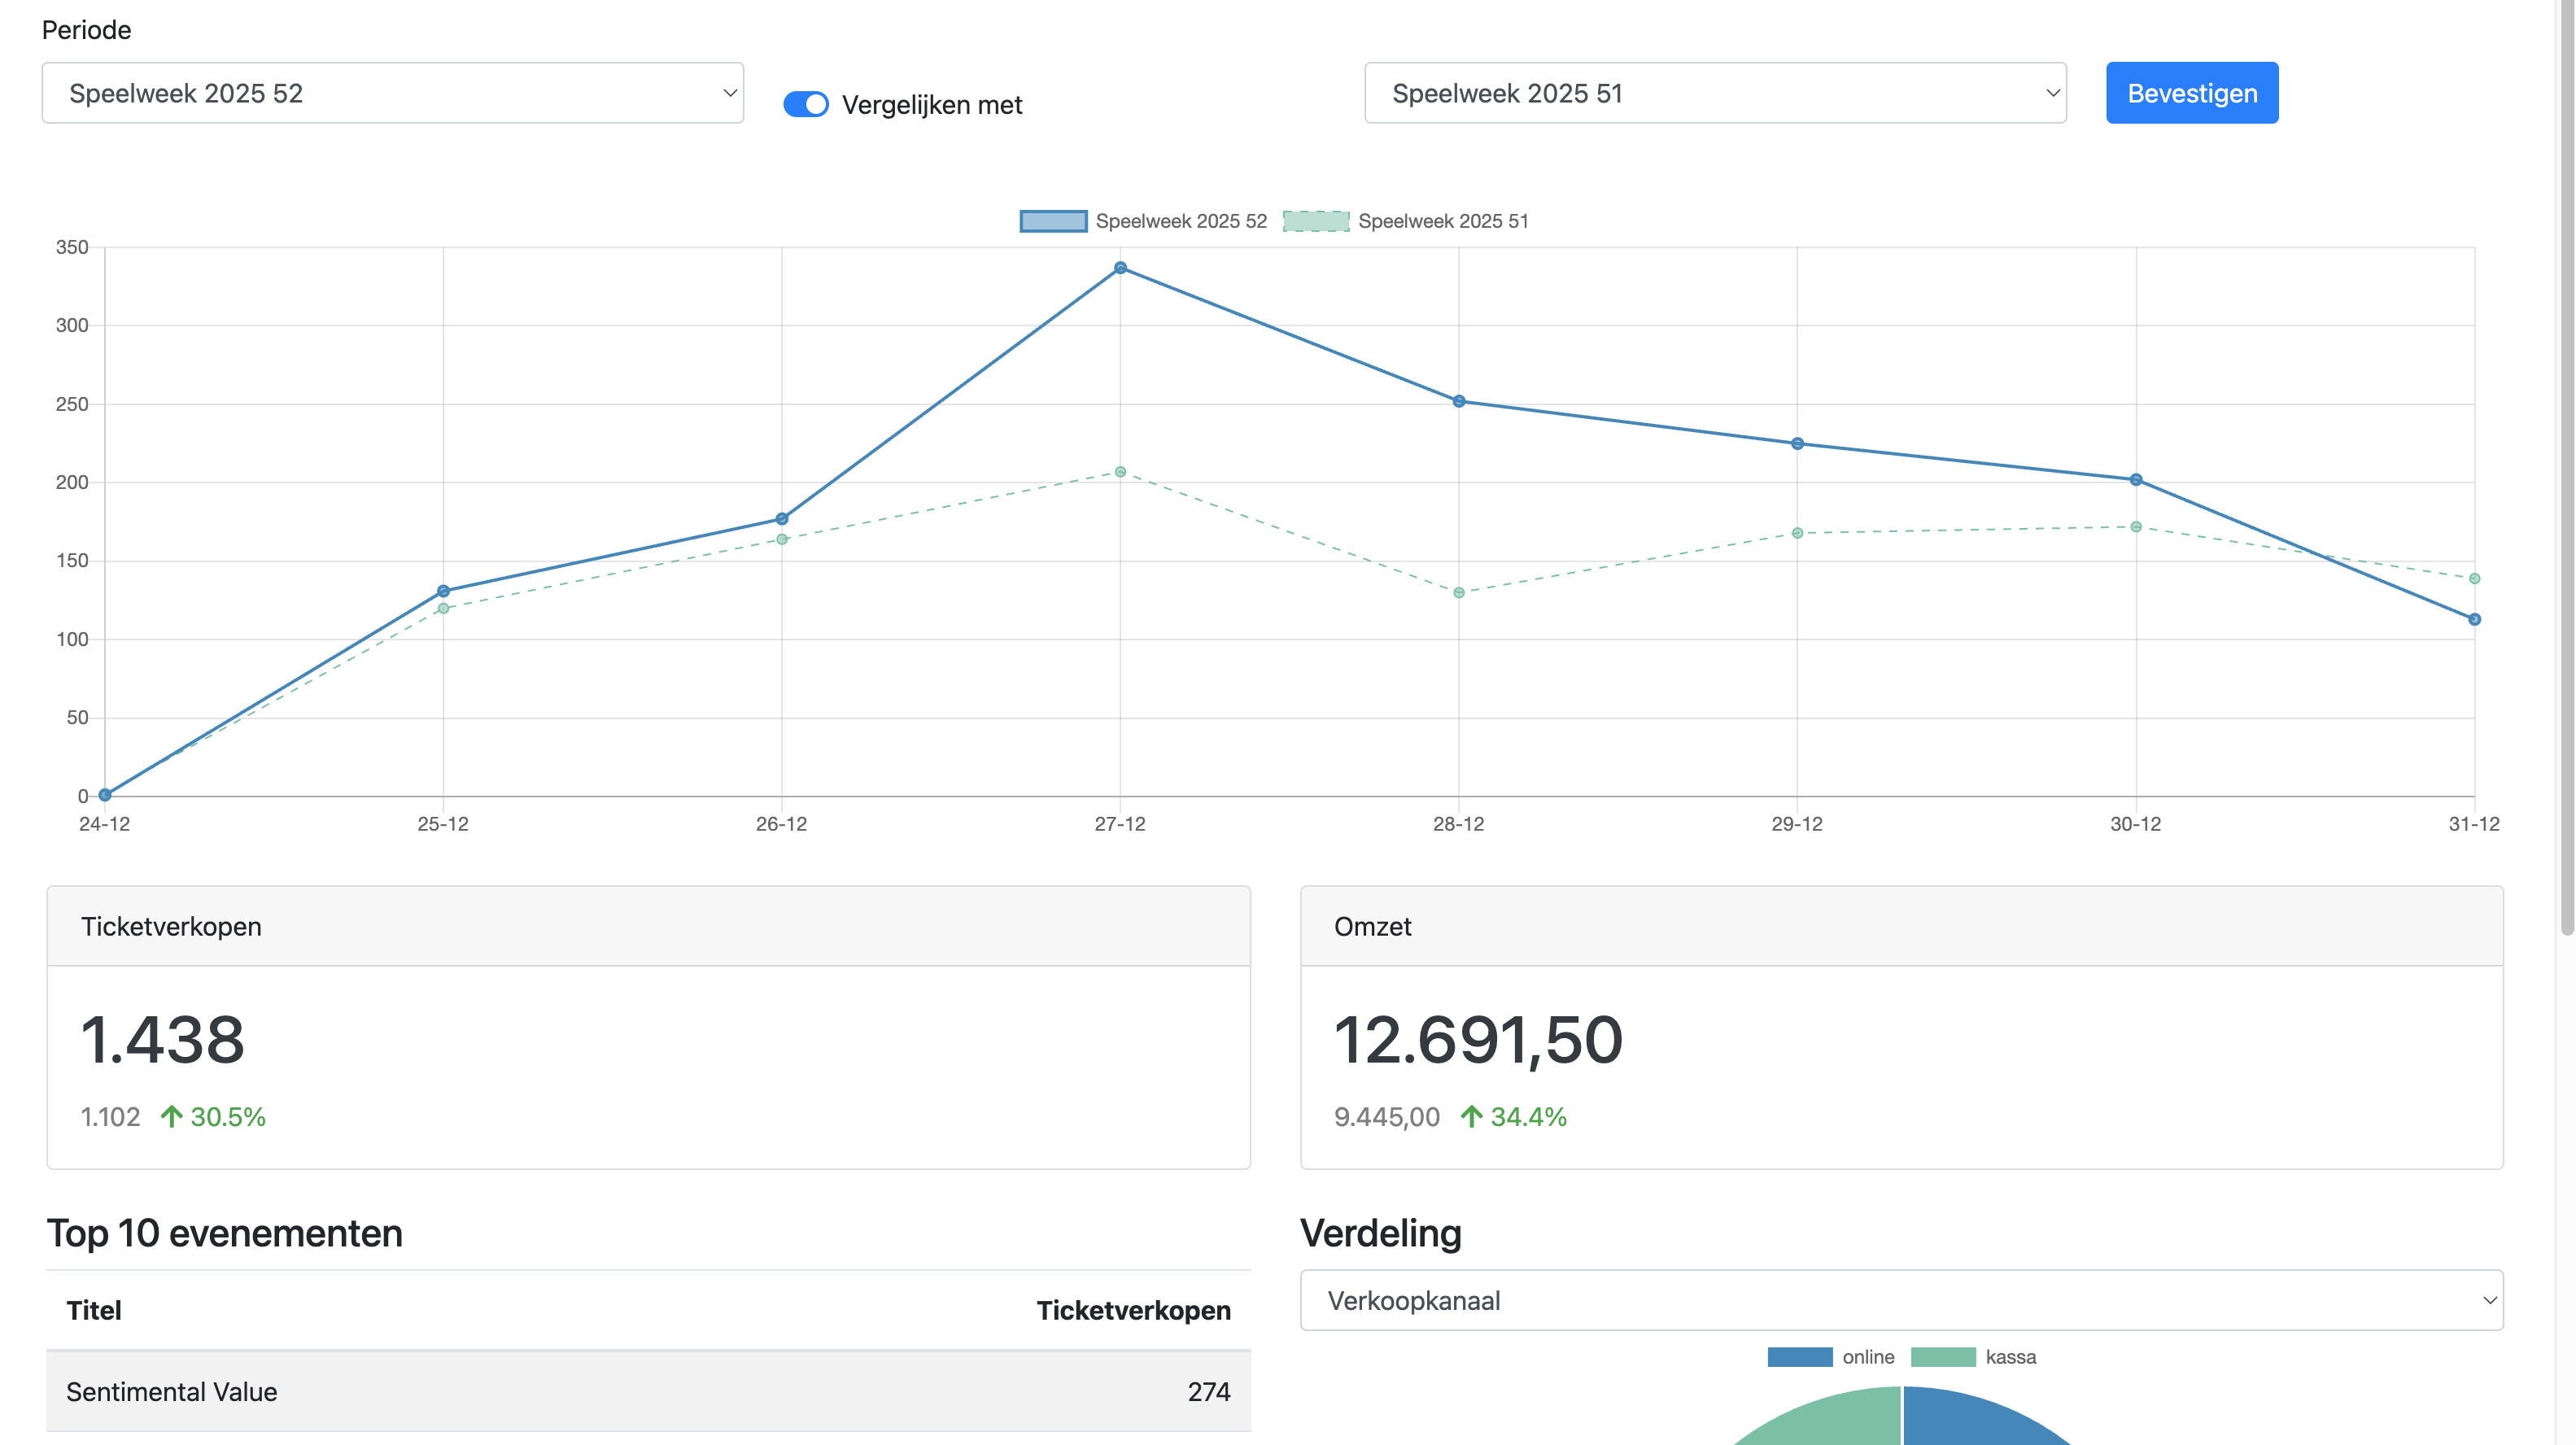Toggle Speelweek 2025 51 legend swatch

pyautogui.click(x=1315, y=221)
